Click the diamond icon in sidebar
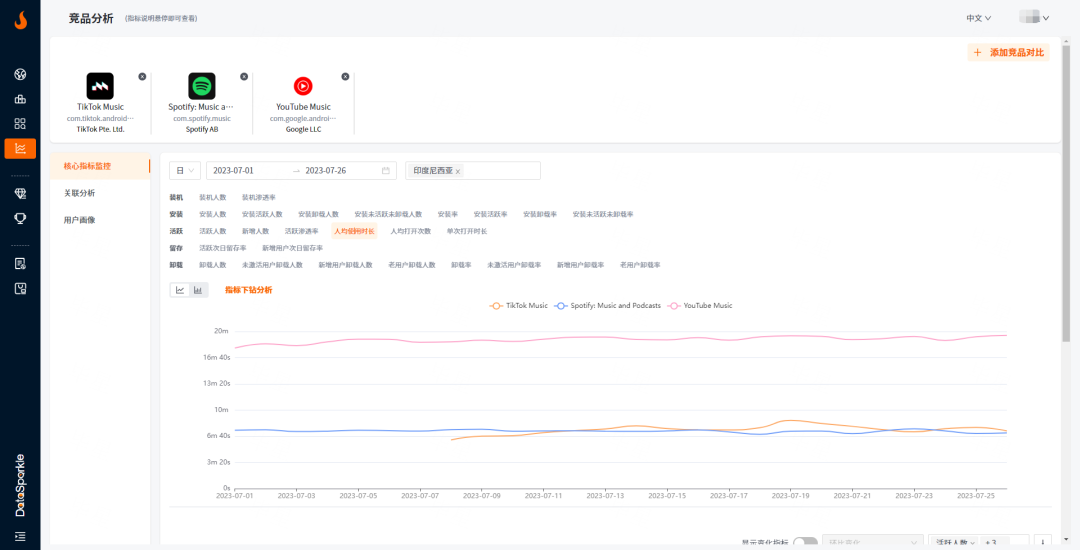The image size is (1080, 550). (20, 193)
